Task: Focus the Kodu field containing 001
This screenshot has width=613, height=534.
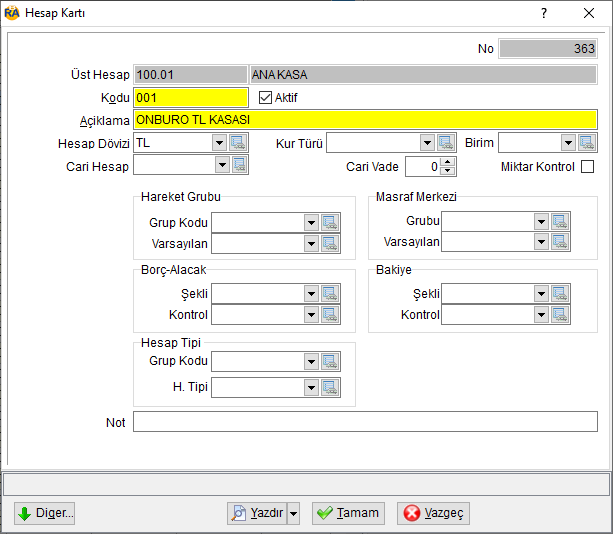Action: [191, 97]
